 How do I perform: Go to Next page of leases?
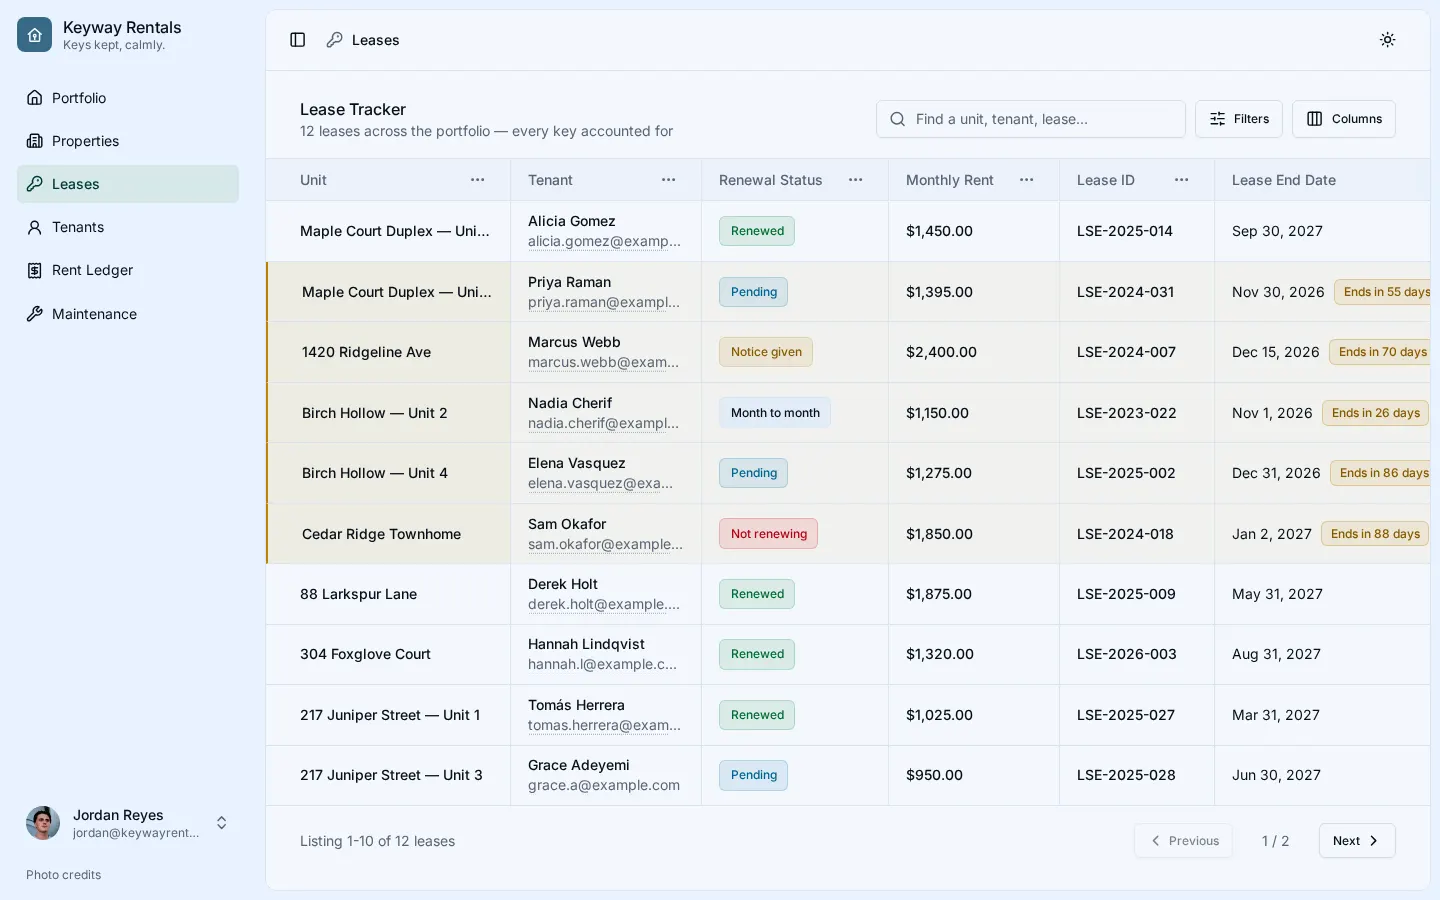coord(1357,841)
